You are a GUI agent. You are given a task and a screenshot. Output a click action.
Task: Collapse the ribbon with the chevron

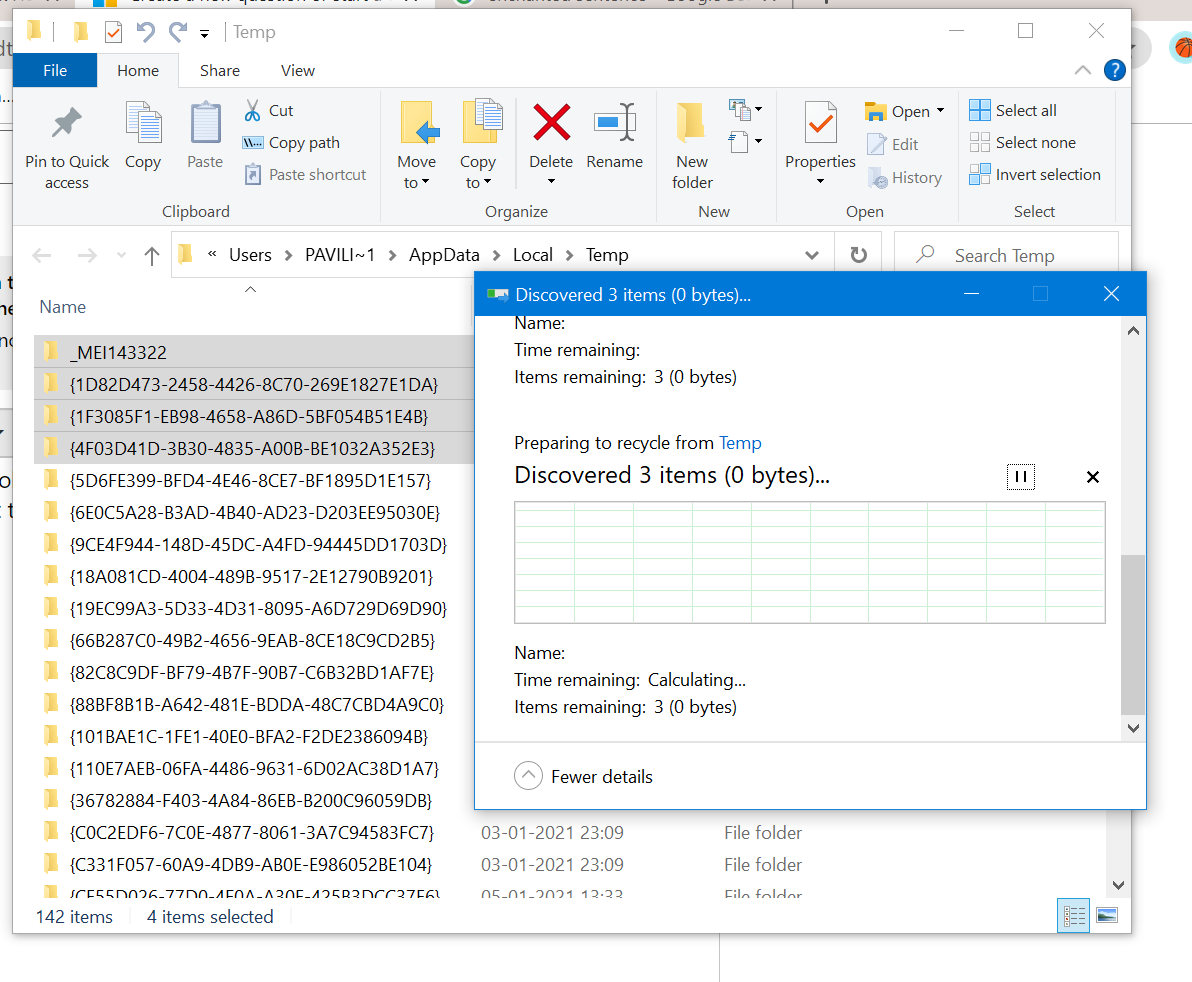click(x=1083, y=71)
